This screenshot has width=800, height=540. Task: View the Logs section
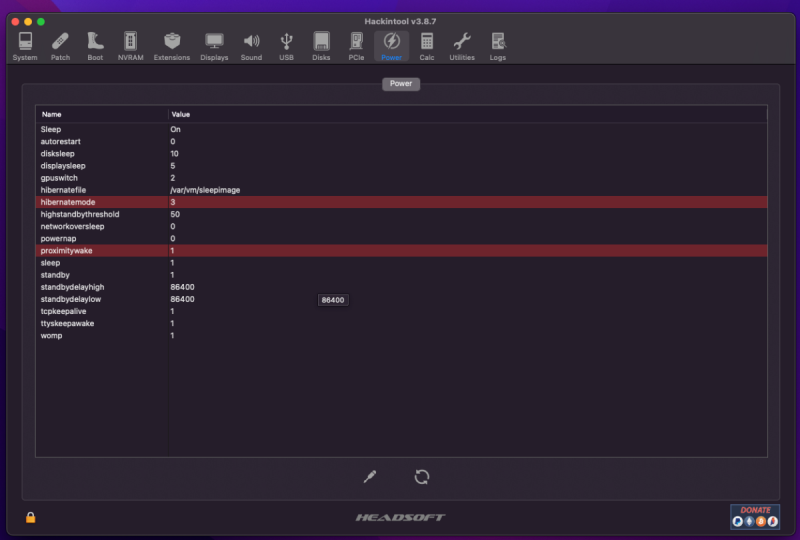pyautogui.click(x=497, y=46)
